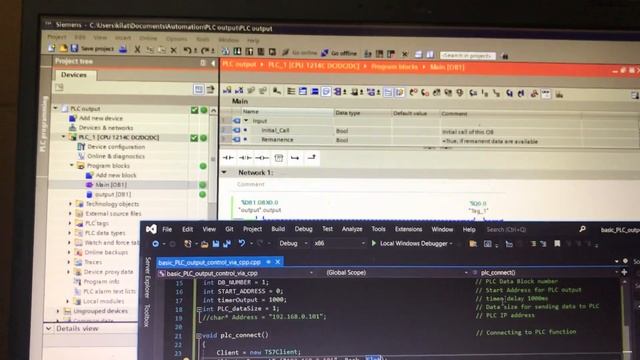This screenshot has width=640, height=360.
Task: Open the Debug configuration dropdown
Action: point(293,243)
